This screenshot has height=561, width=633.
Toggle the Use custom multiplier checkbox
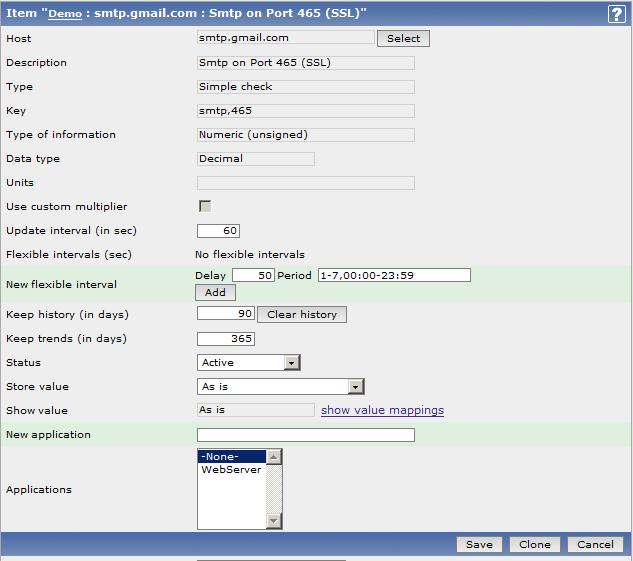point(205,206)
